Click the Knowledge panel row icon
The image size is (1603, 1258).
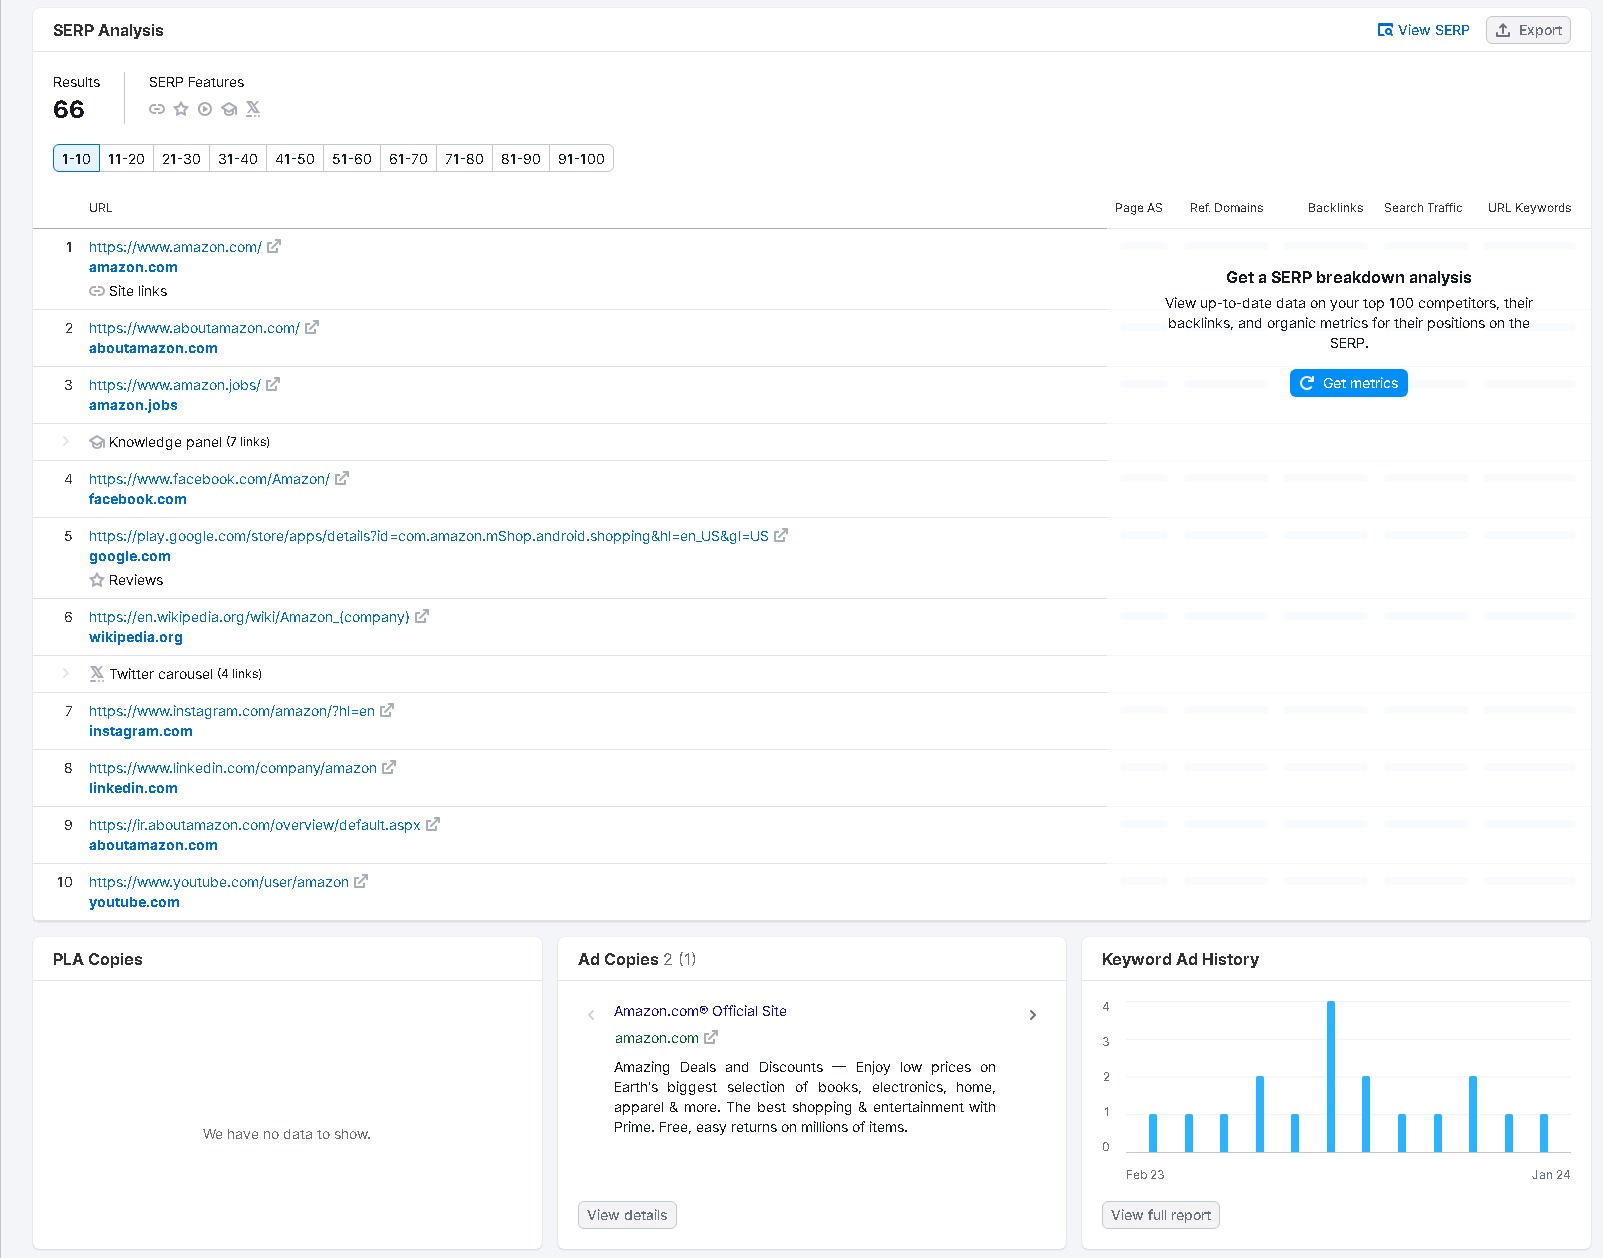97,442
